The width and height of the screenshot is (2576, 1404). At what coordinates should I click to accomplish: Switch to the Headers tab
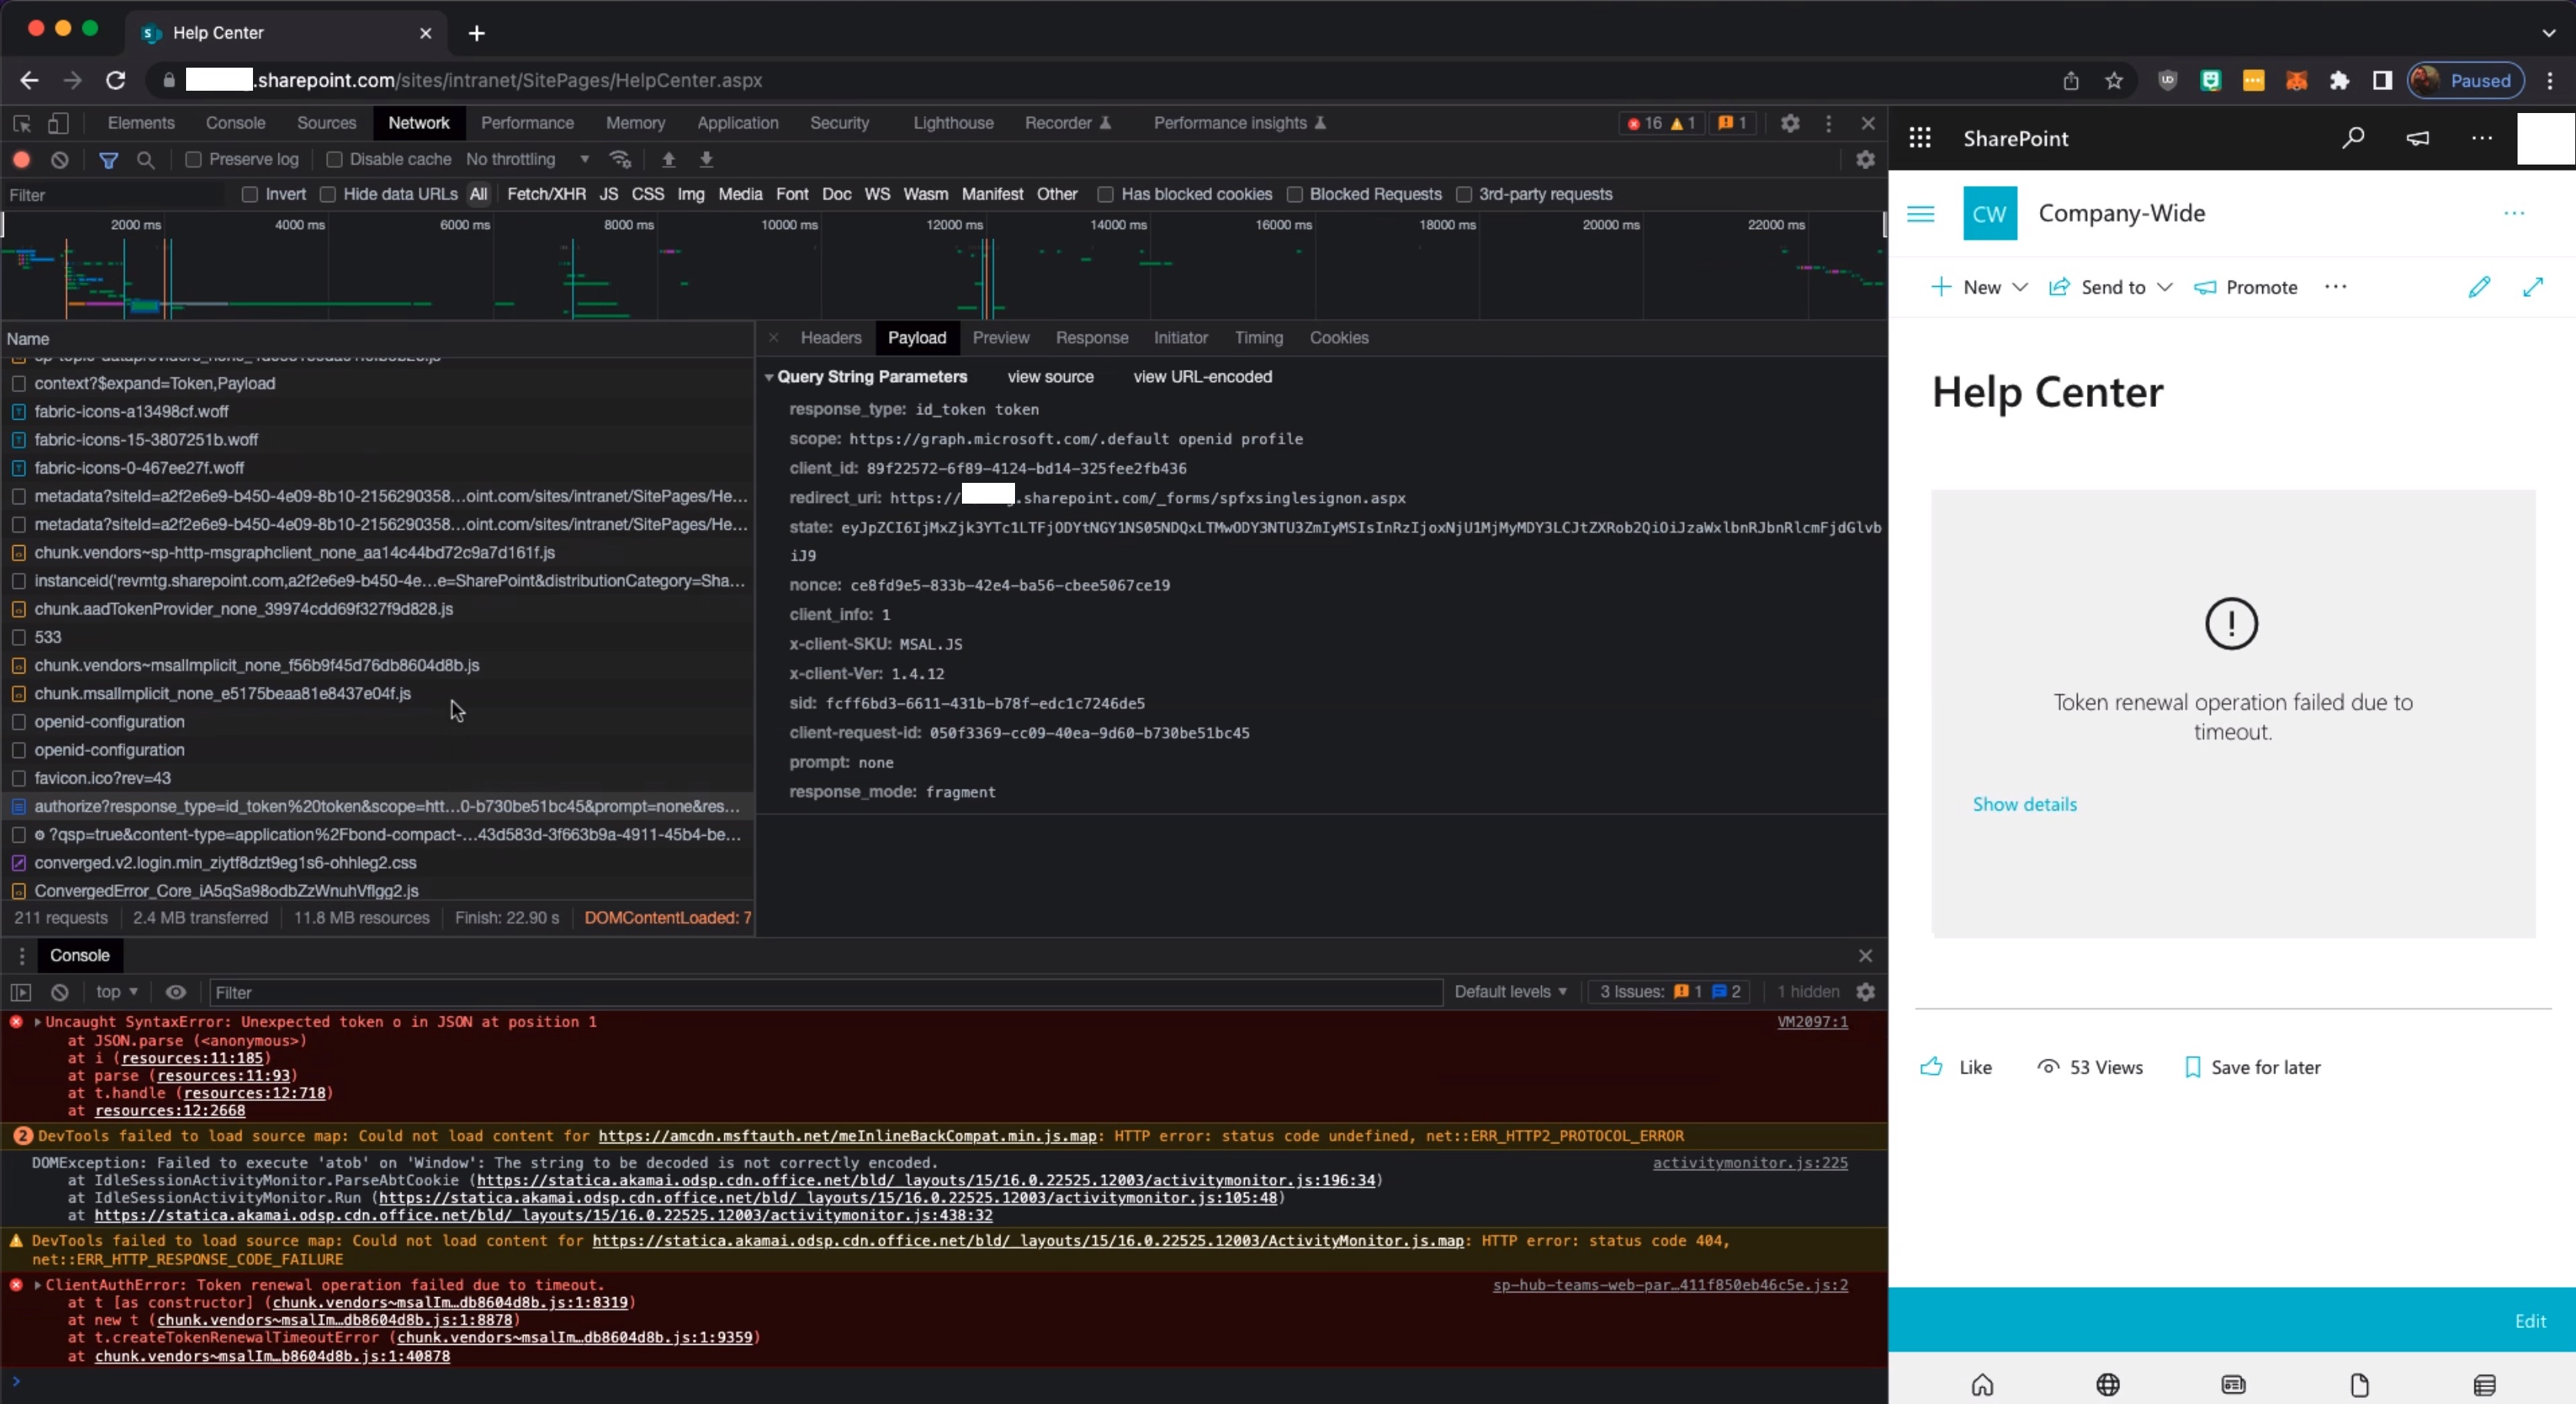click(x=830, y=338)
